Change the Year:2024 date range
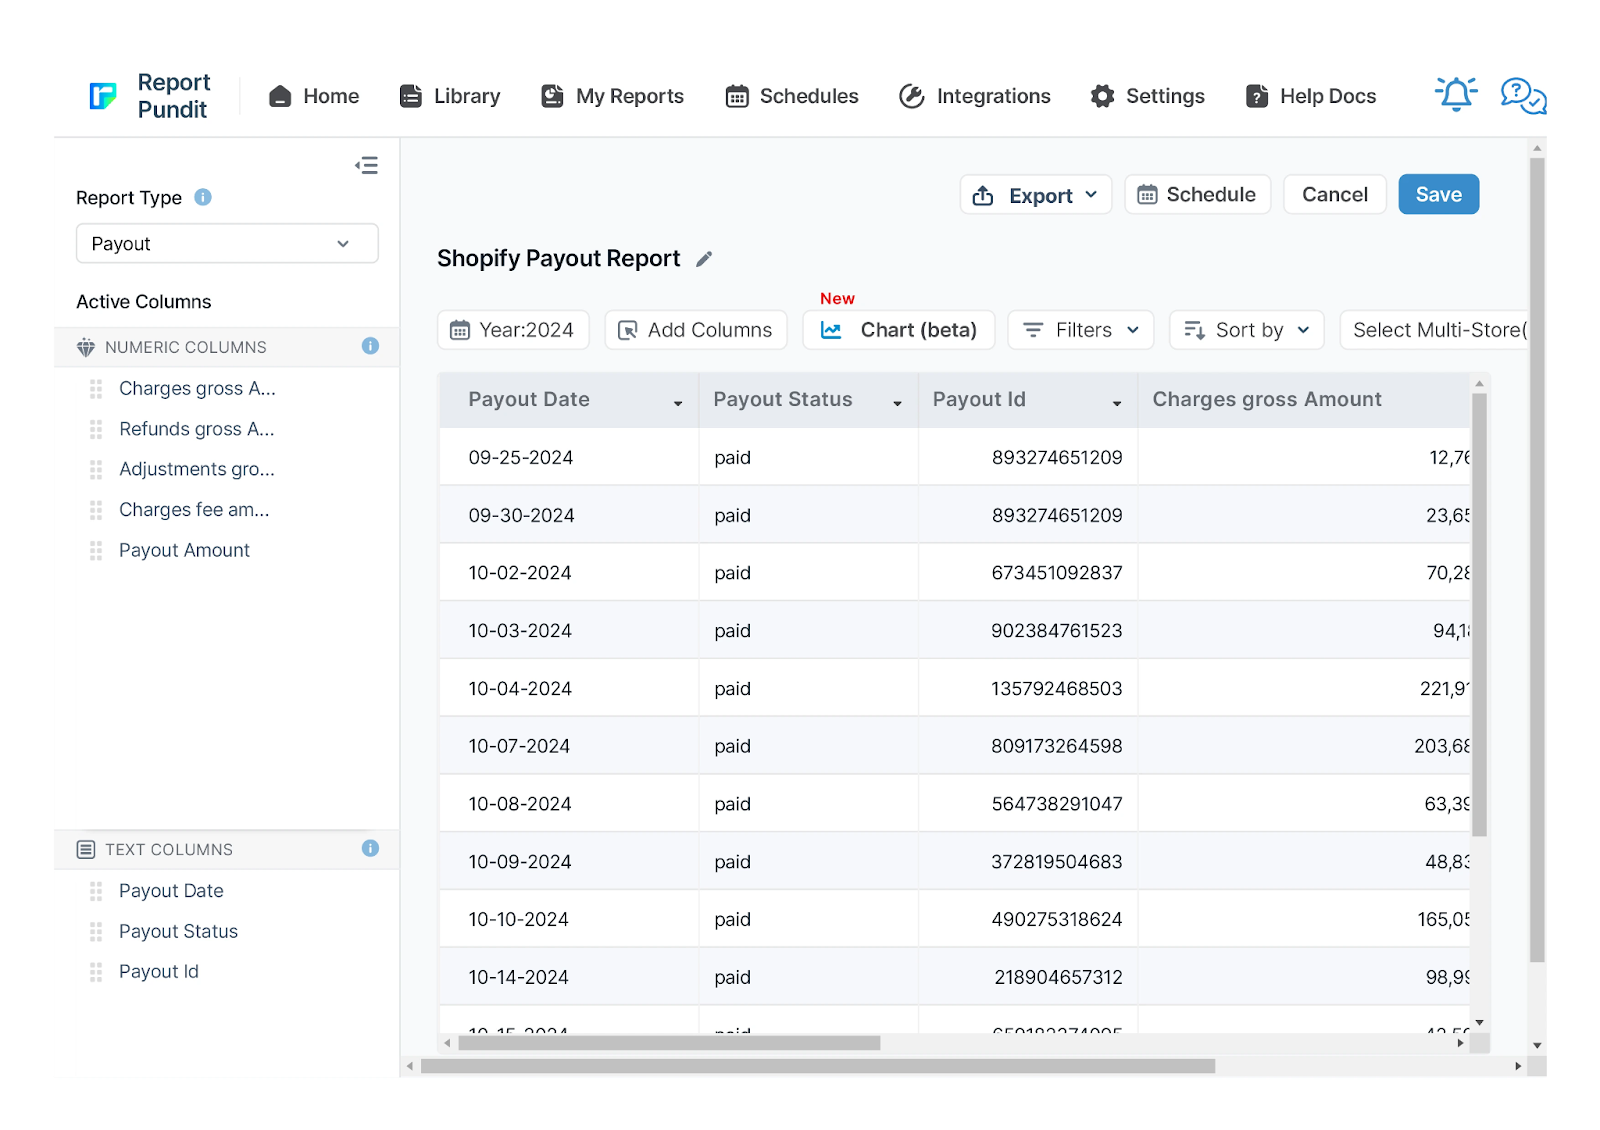This screenshot has width=1600, height=1130. [513, 330]
